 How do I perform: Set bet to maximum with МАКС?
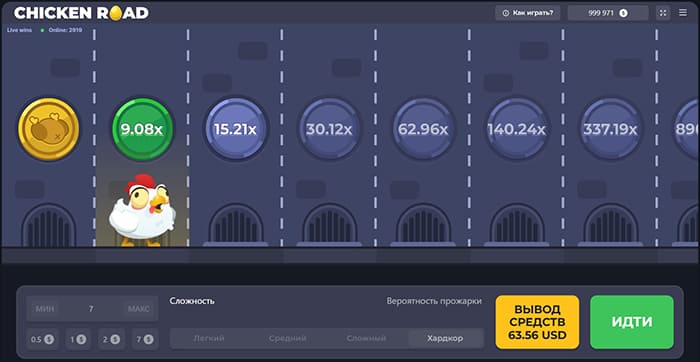(138, 308)
